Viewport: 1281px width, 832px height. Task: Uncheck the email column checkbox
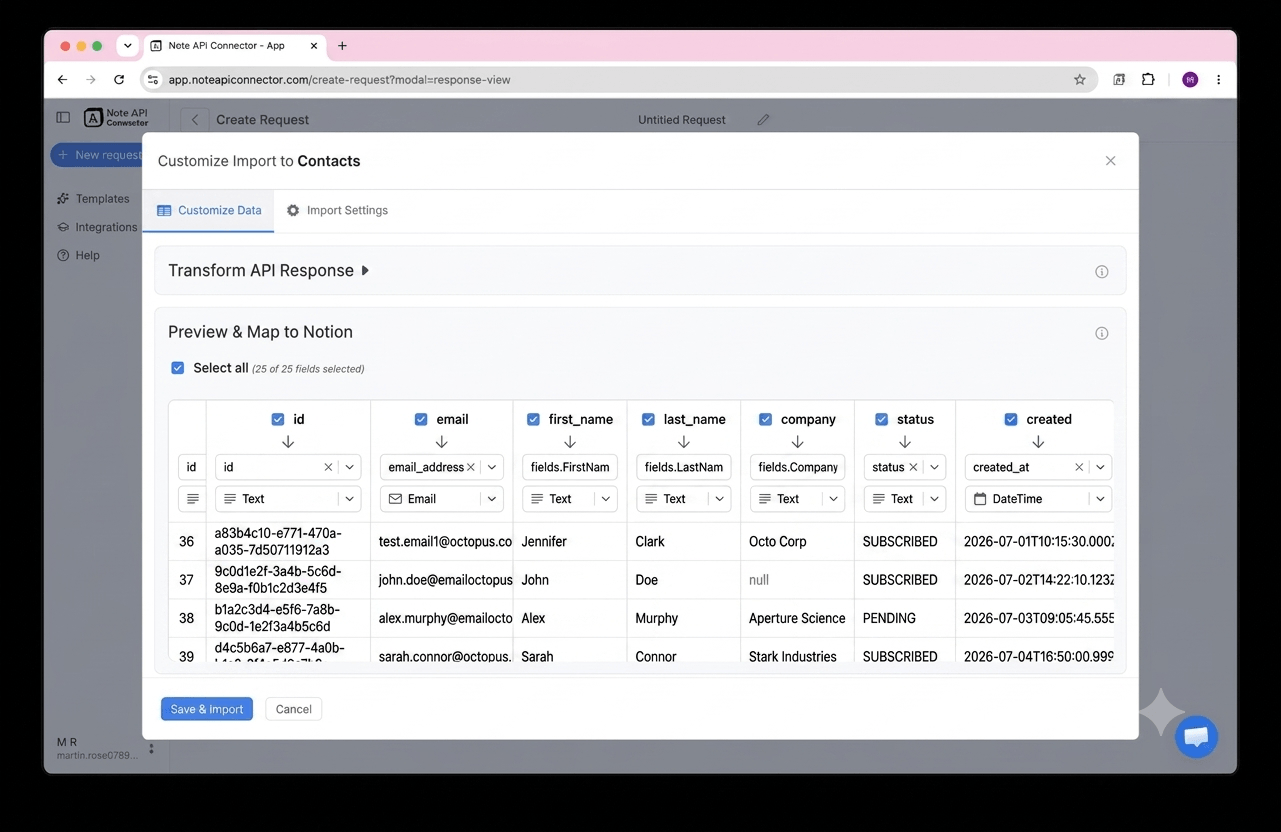click(421, 420)
